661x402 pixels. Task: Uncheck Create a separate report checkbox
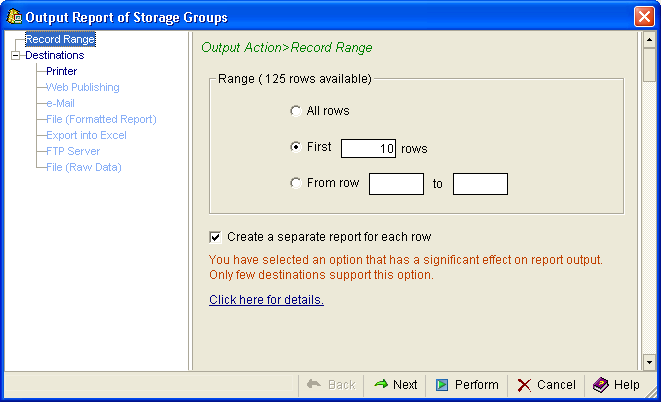pyautogui.click(x=215, y=237)
